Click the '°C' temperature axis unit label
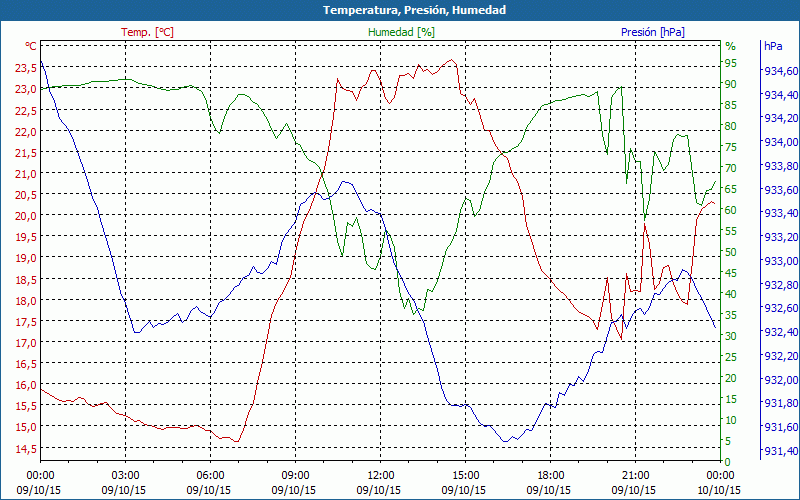Image resolution: width=800 pixels, height=500 pixels. pyautogui.click(x=31, y=46)
